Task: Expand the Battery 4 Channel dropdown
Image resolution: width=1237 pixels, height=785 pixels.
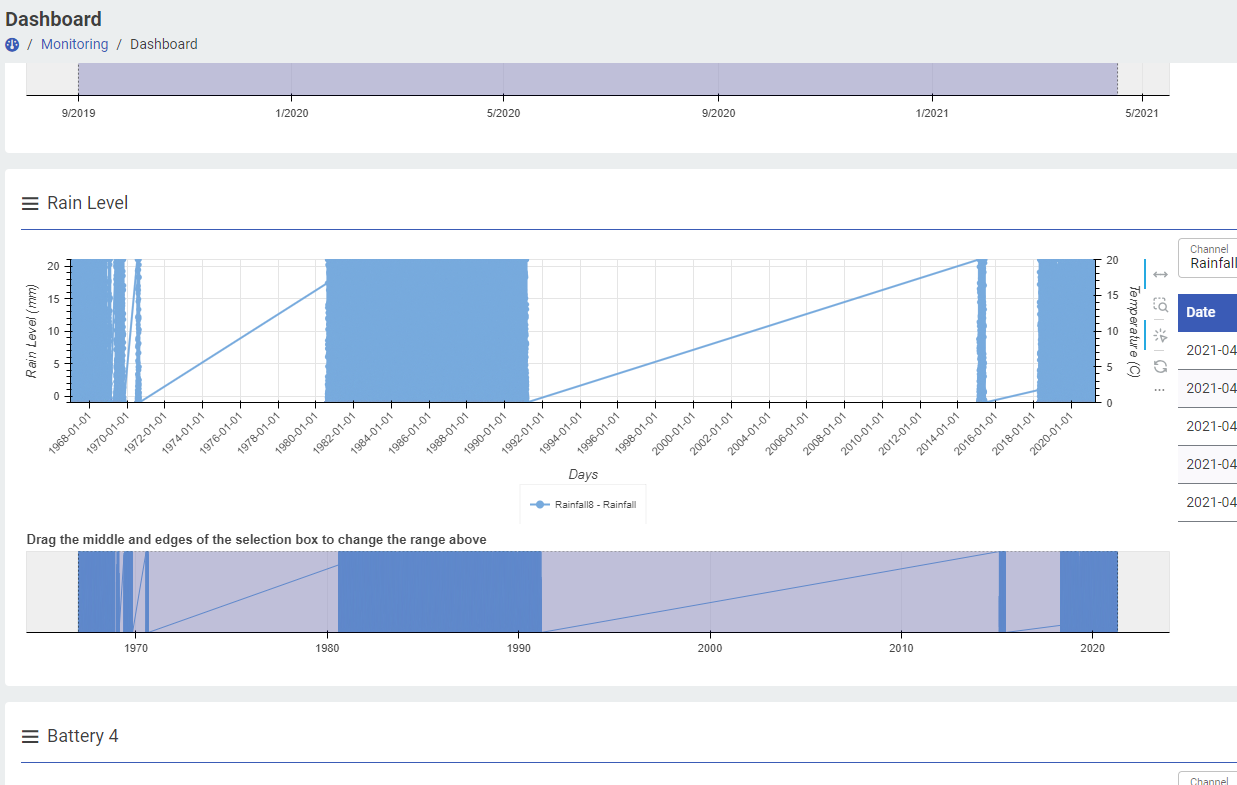Action: pos(1208,779)
